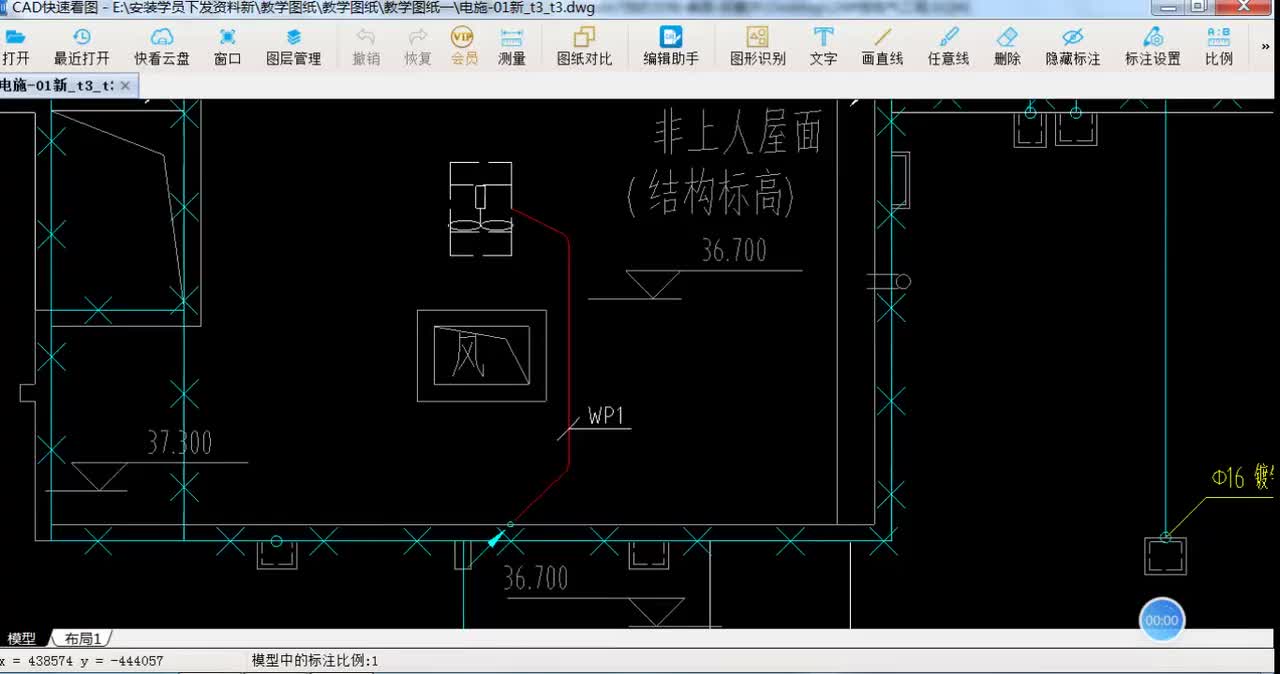Open 图纸对比 drawing compare tool
The height and width of the screenshot is (674, 1280).
pos(584,47)
